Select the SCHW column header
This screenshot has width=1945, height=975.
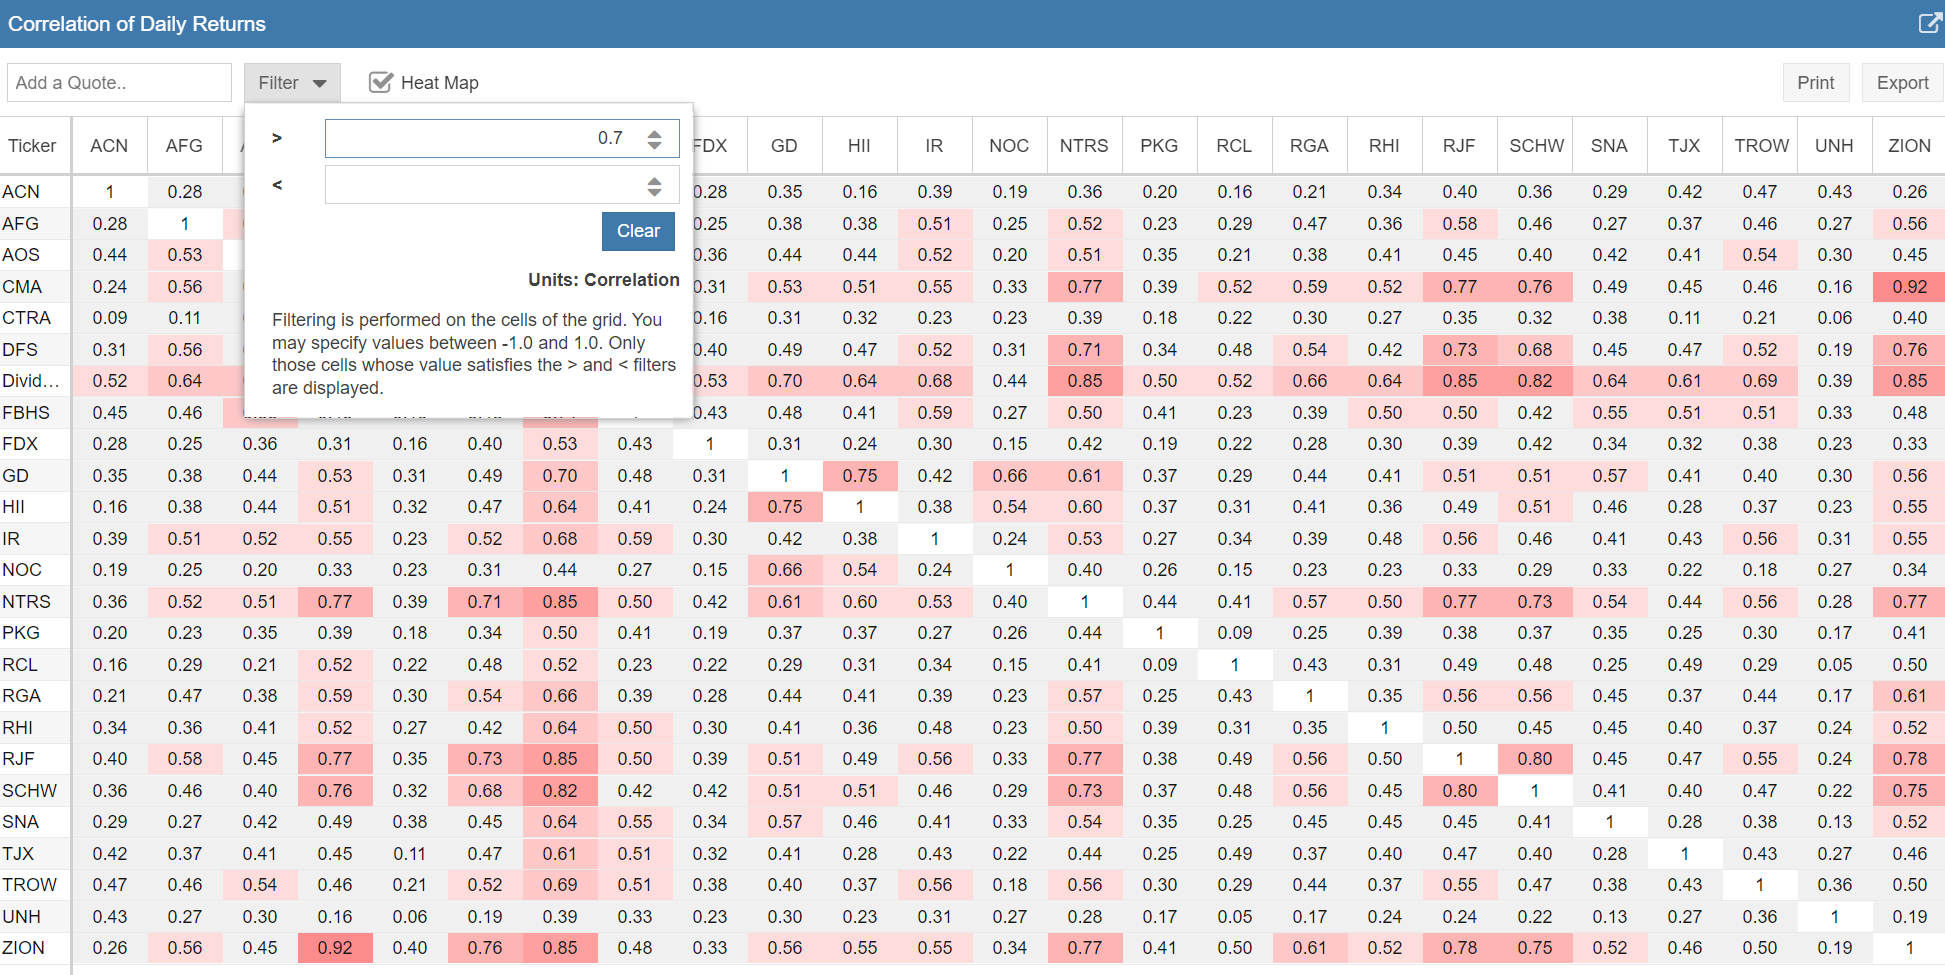click(1536, 146)
